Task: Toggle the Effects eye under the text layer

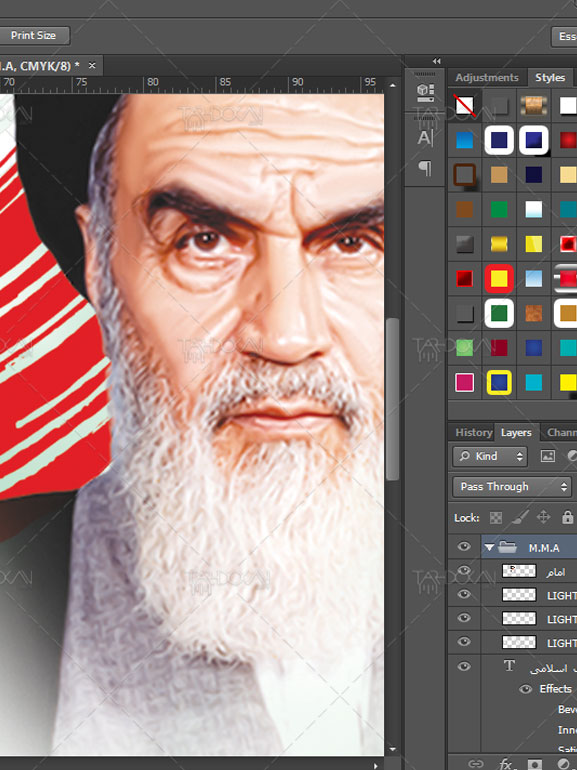Action: pyautogui.click(x=525, y=689)
